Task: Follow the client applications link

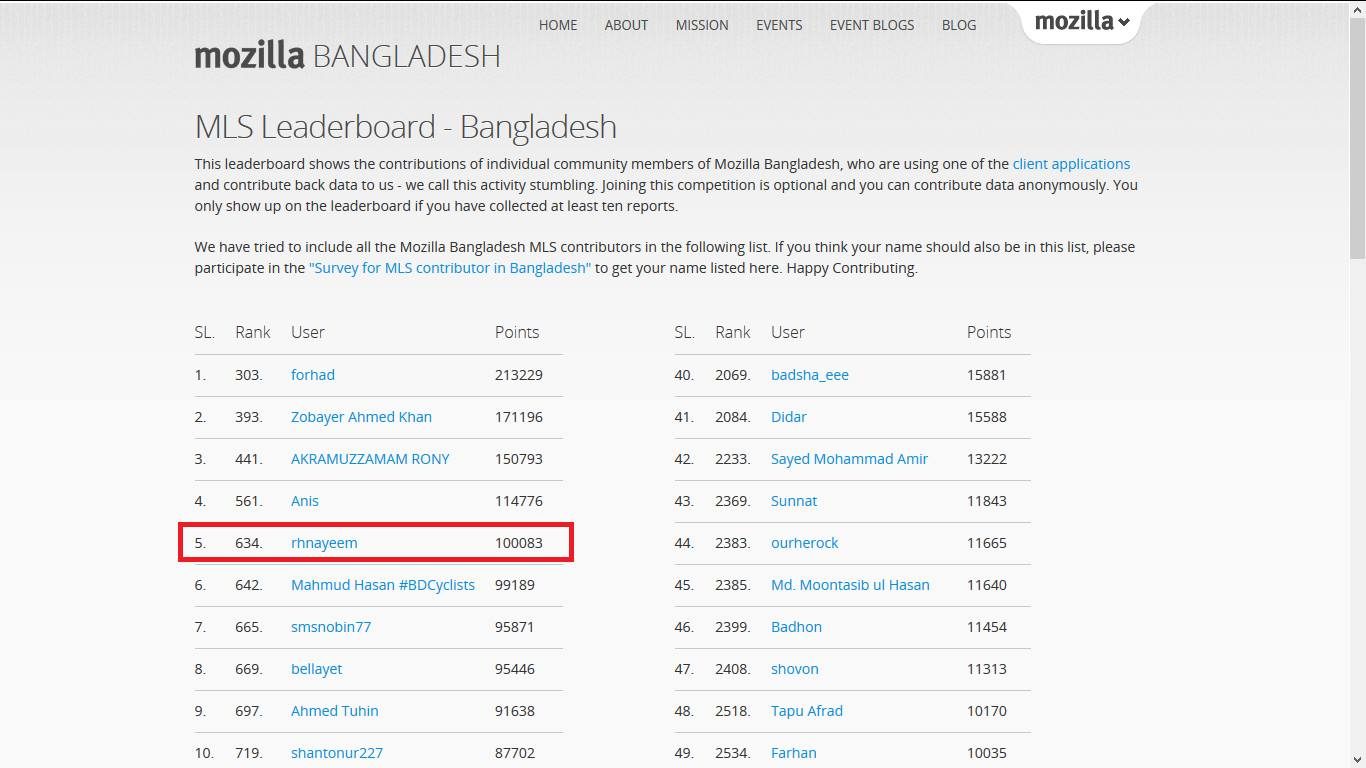Action: point(1071,164)
